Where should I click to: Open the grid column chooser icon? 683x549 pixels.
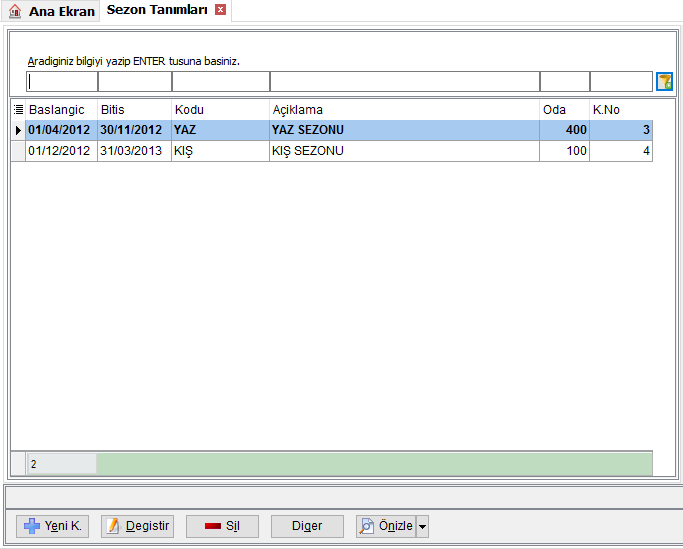click(x=18, y=109)
